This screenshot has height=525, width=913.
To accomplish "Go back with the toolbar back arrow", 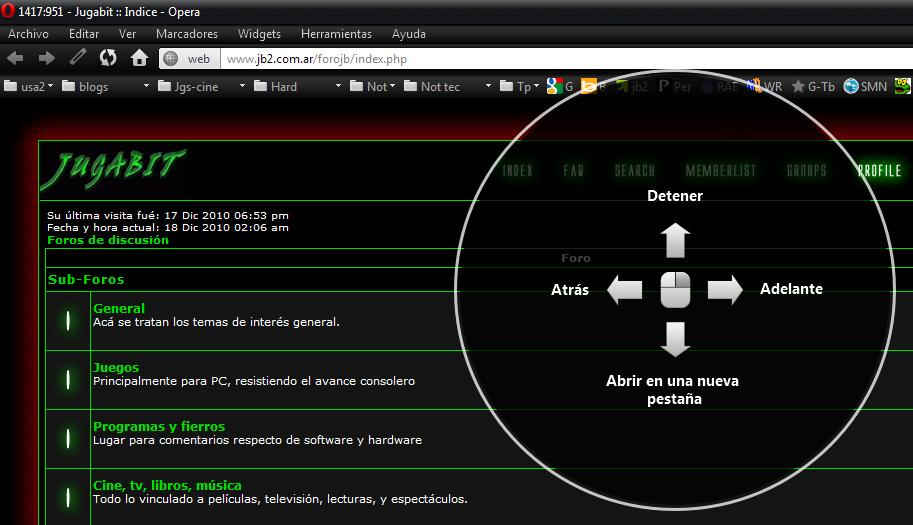I will [x=15, y=58].
